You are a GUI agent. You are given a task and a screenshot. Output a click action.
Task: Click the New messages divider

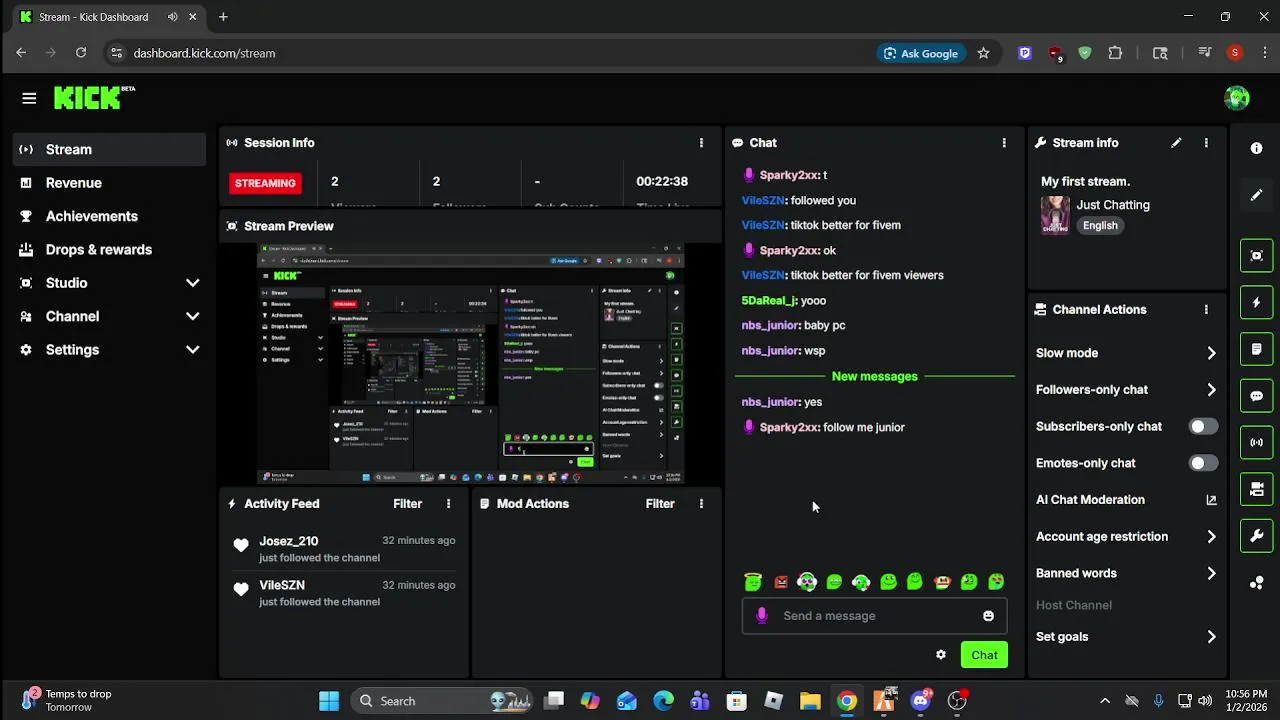[875, 377]
